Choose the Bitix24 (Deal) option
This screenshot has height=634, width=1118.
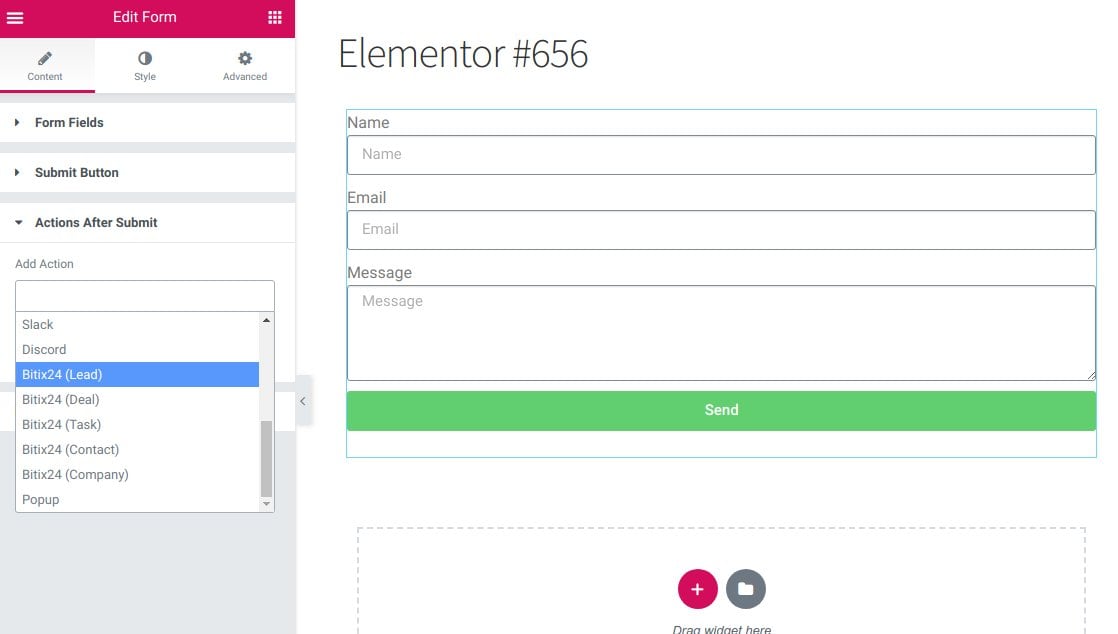[x=137, y=399]
